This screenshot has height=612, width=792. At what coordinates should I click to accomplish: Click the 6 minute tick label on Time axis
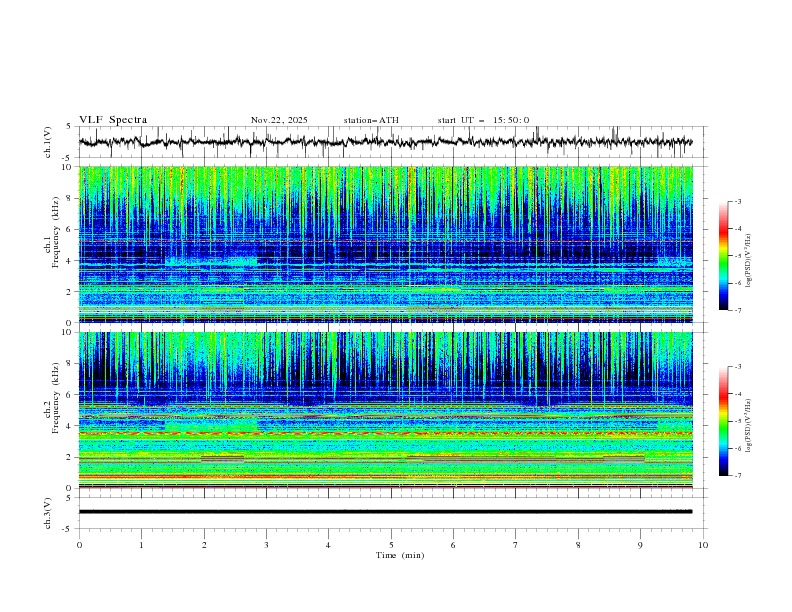coord(453,545)
